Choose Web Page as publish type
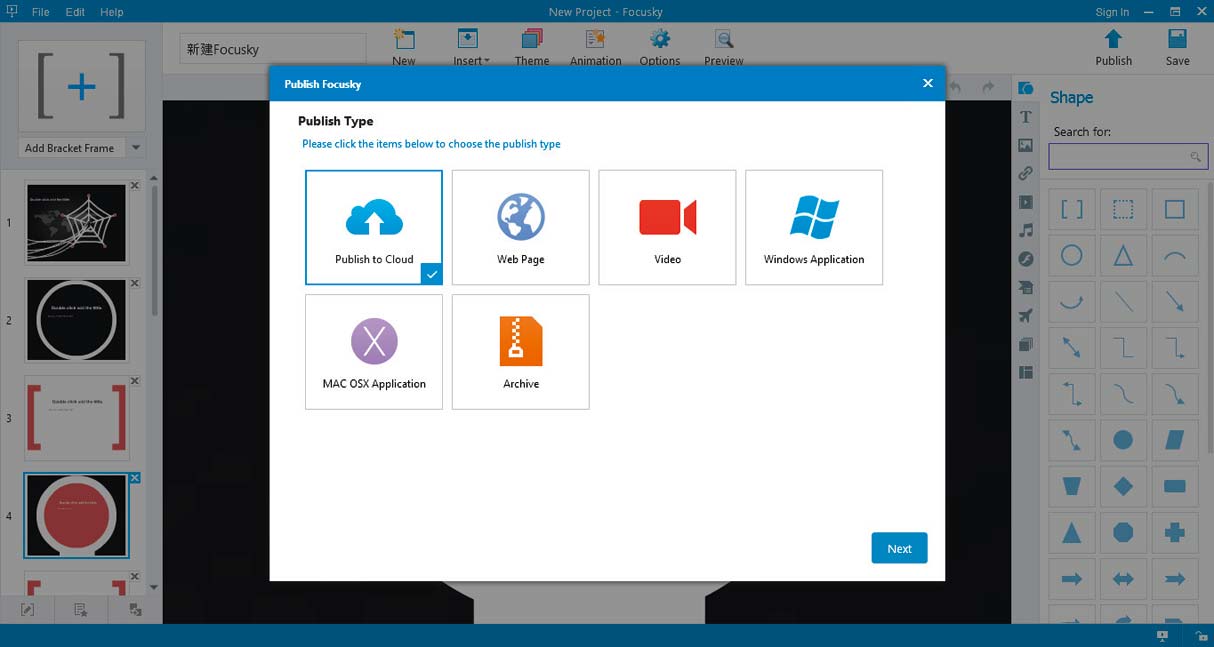1214x647 pixels. click(x=521, y=227)
